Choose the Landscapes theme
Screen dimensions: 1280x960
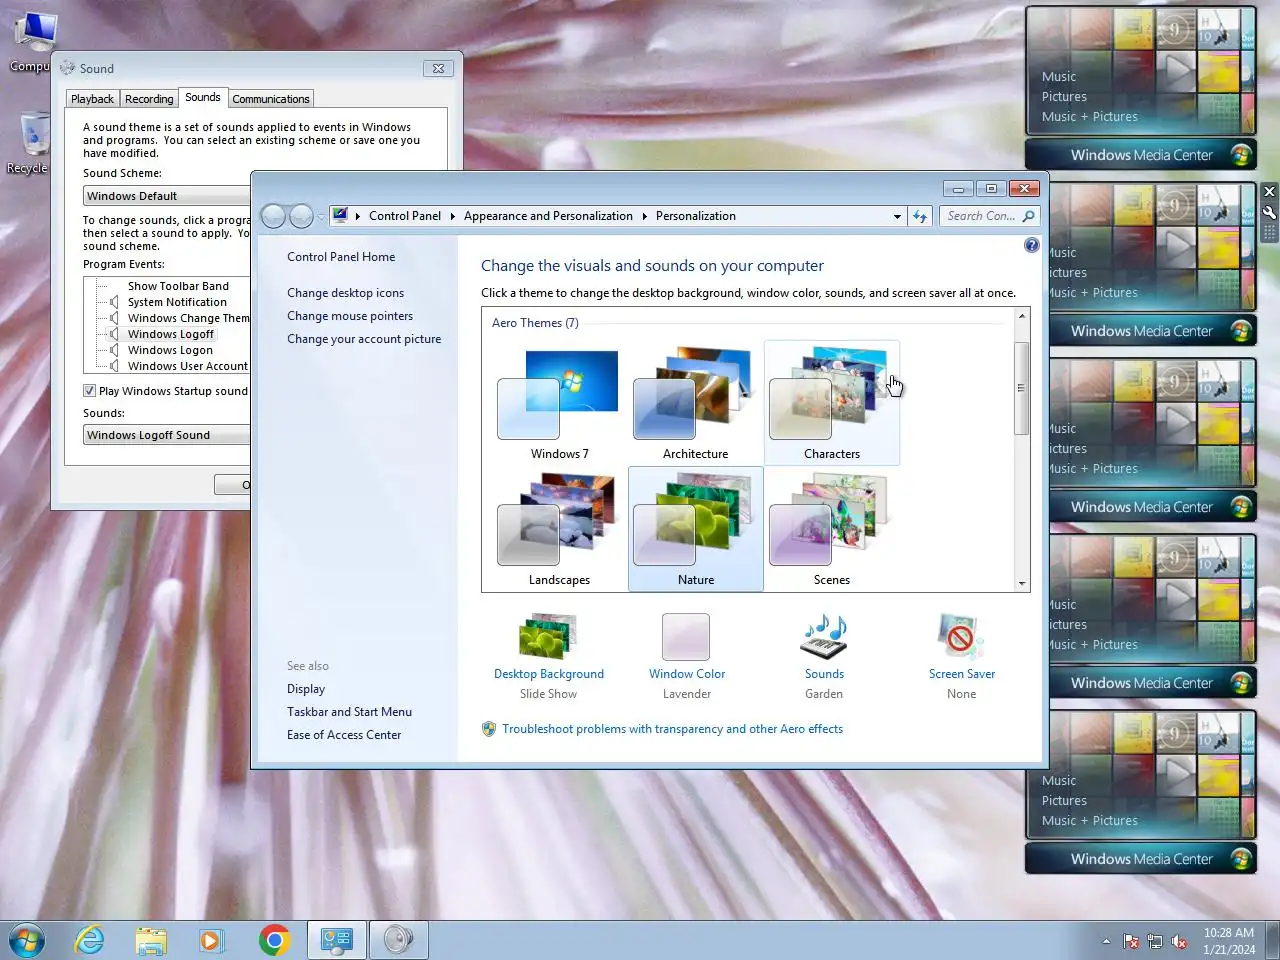click(x=559, y=529)
